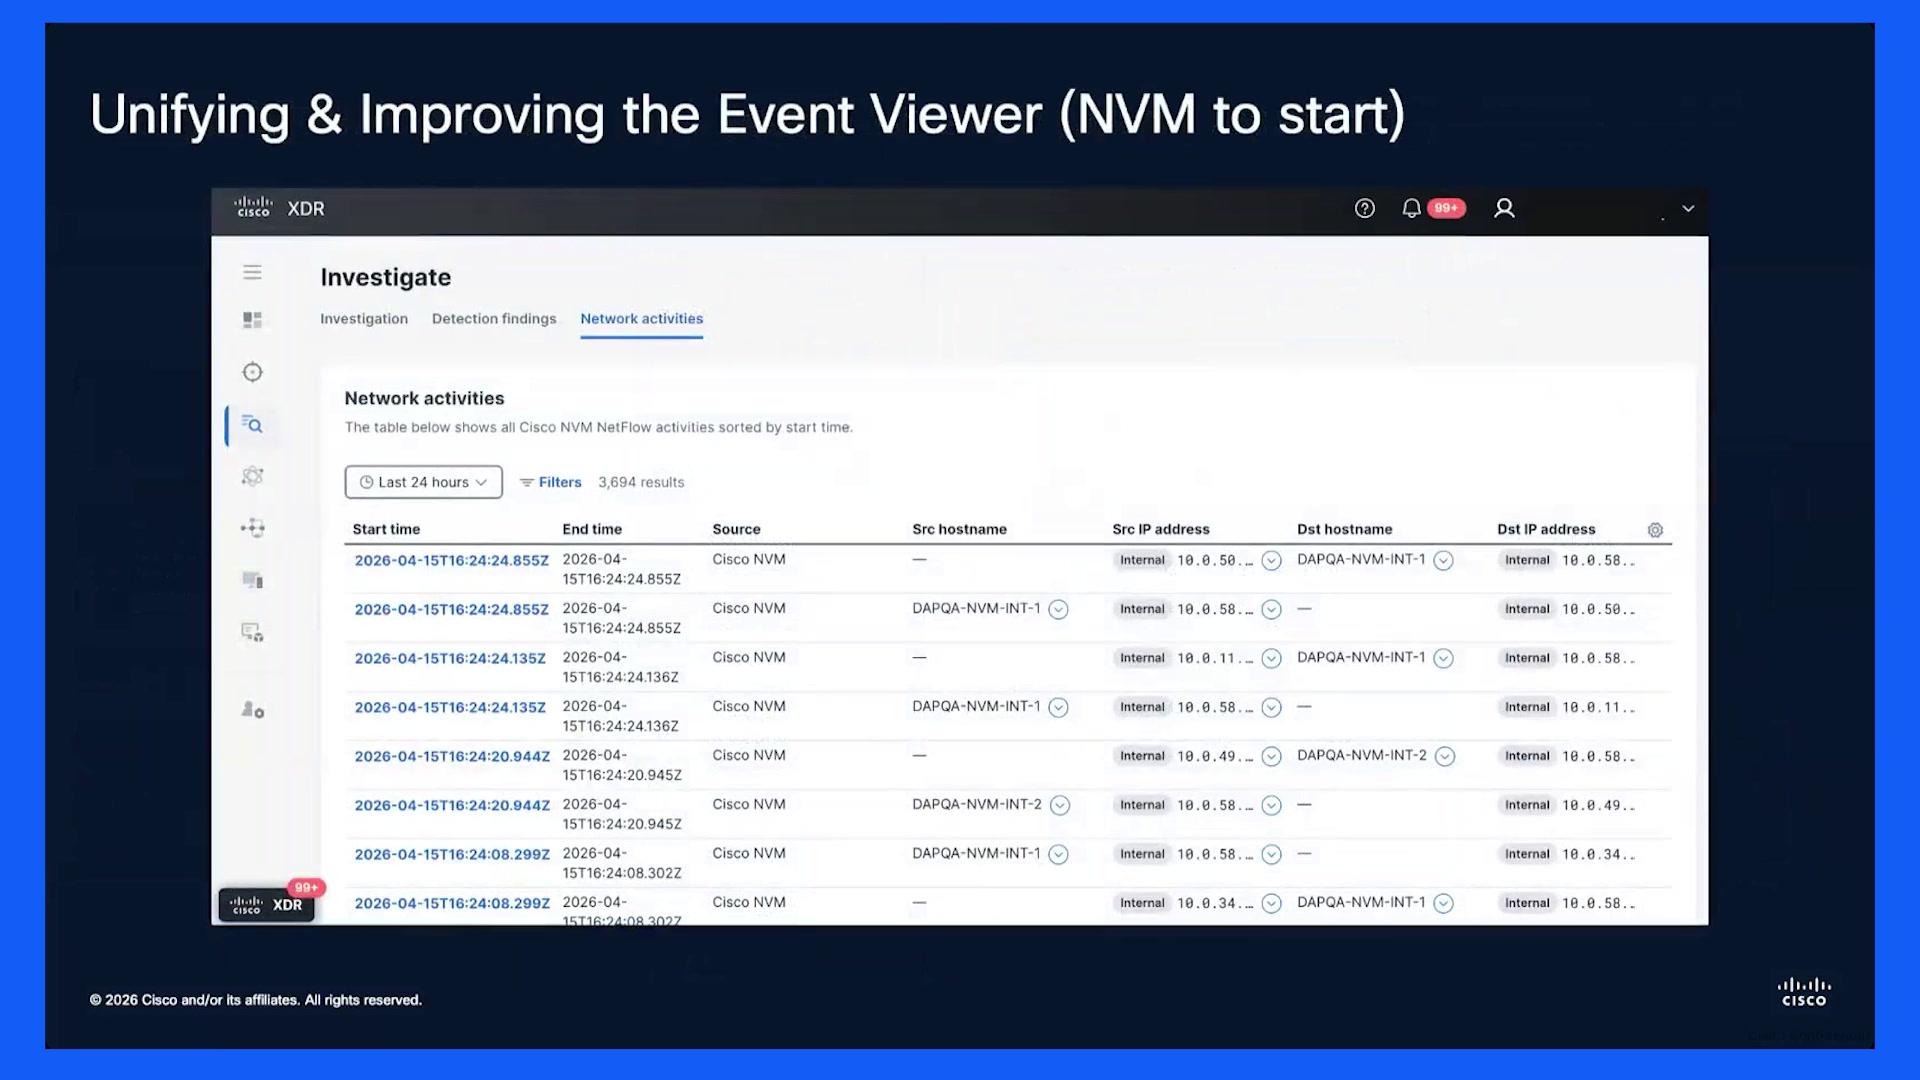Open the crosshair target icon in sidebar
The width and height of the screenshot is (1920, 1080).
point(252,372)
